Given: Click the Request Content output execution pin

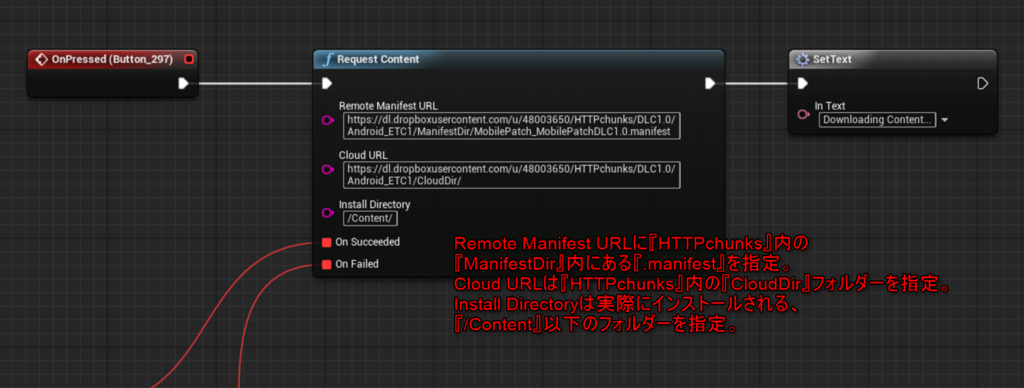Looking at the screenshot, I should (710, 83).
